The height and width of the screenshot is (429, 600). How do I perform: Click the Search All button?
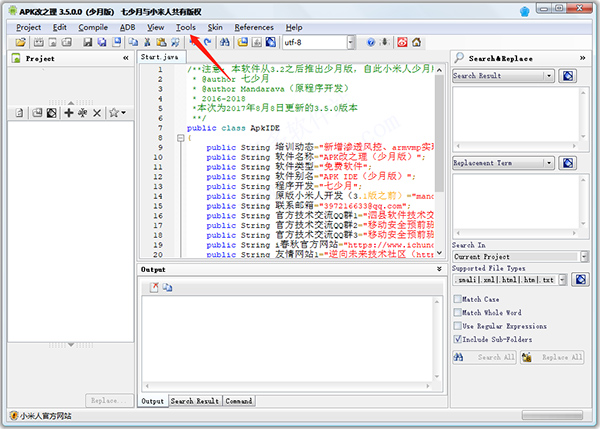coord(484,357)
